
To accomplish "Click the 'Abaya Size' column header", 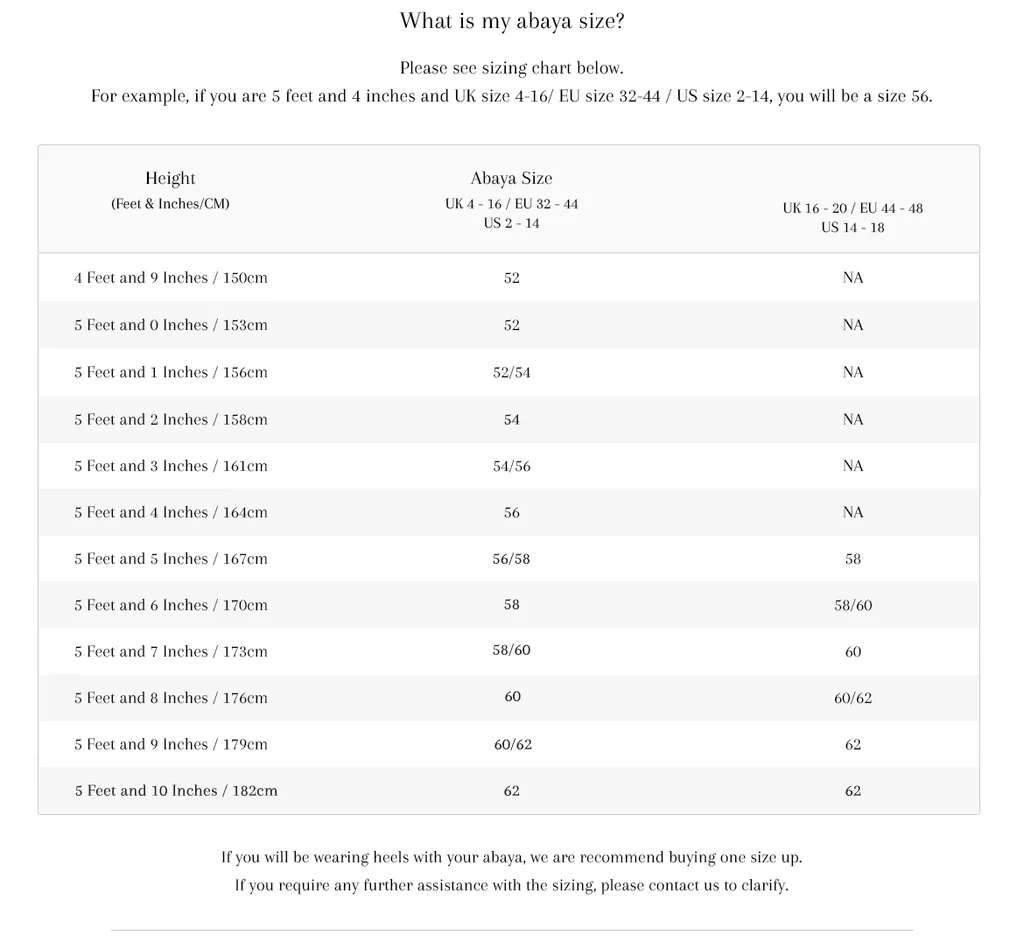I will pyautogui.click(x=511, y=178).
